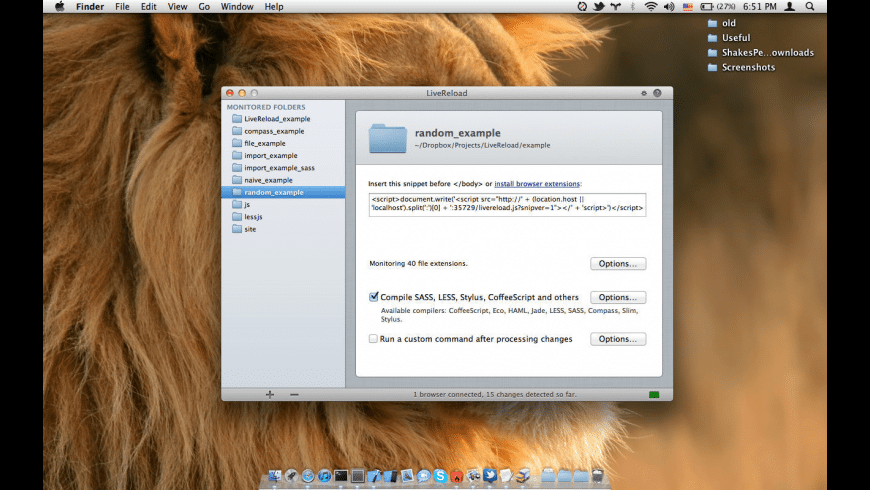Remove selected folder with minus button
Viewport: 870px width, 490px height.
coord(294,395)
